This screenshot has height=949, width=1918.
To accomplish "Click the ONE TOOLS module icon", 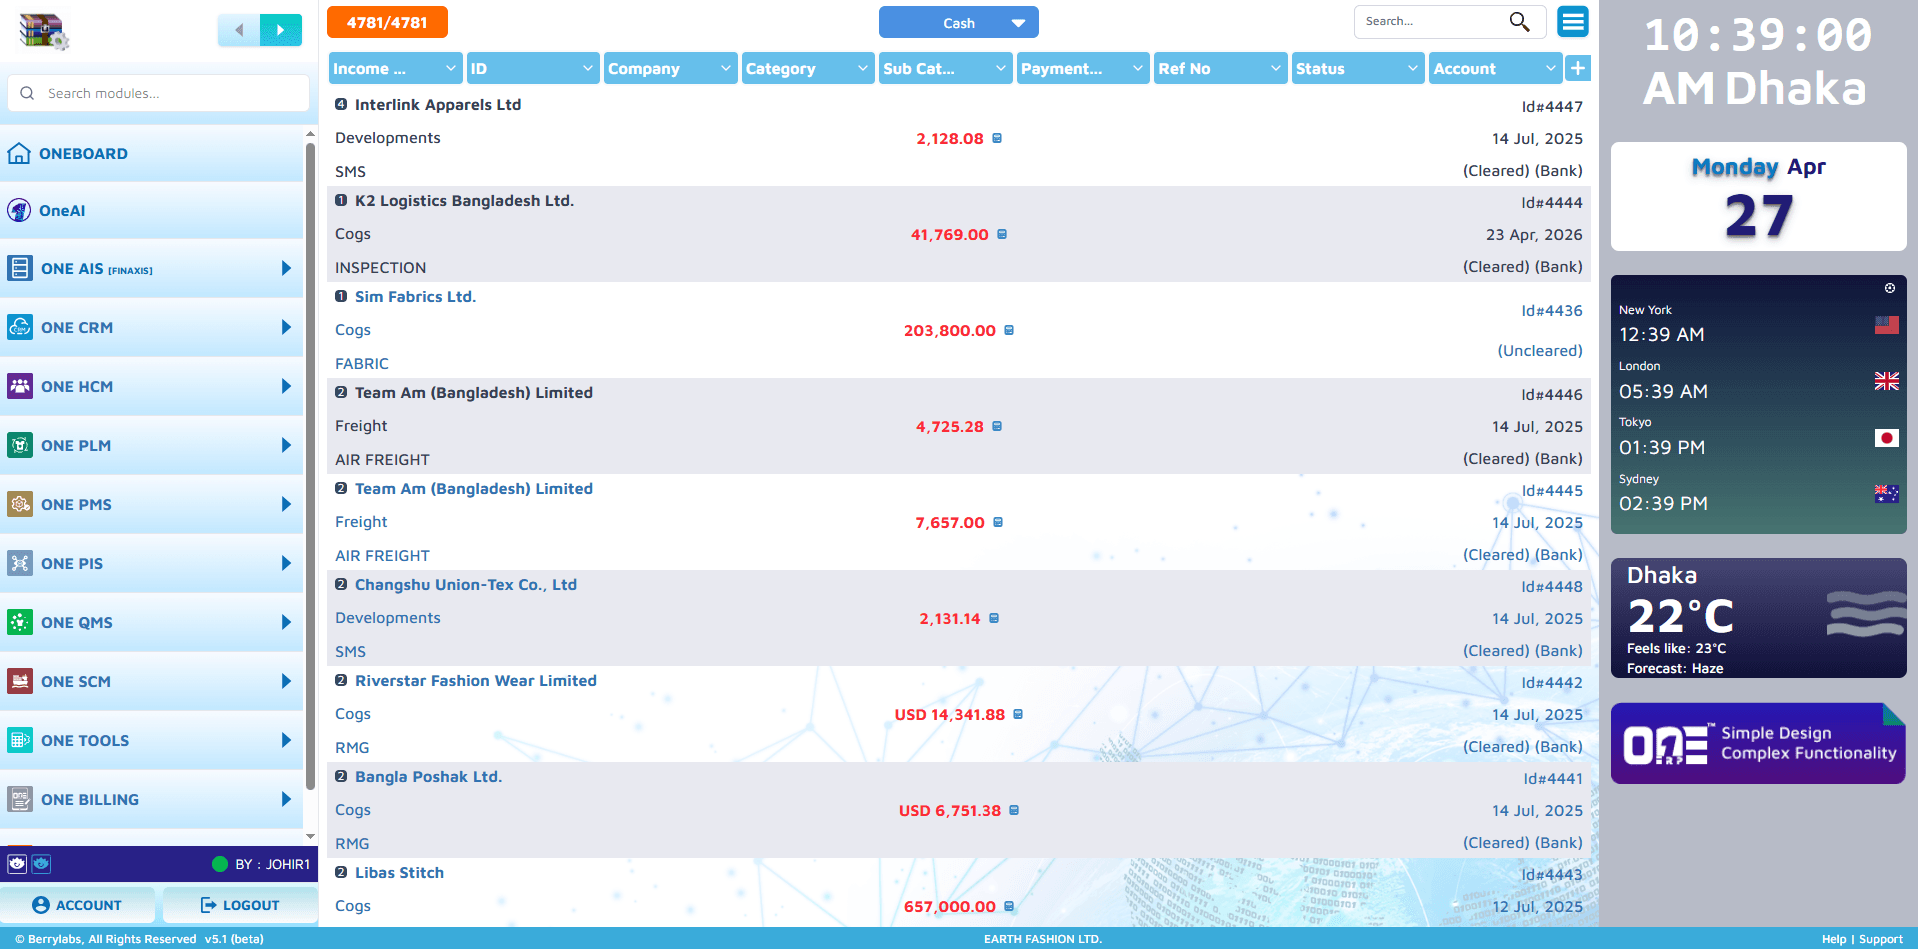I will [x=19, y=740].
